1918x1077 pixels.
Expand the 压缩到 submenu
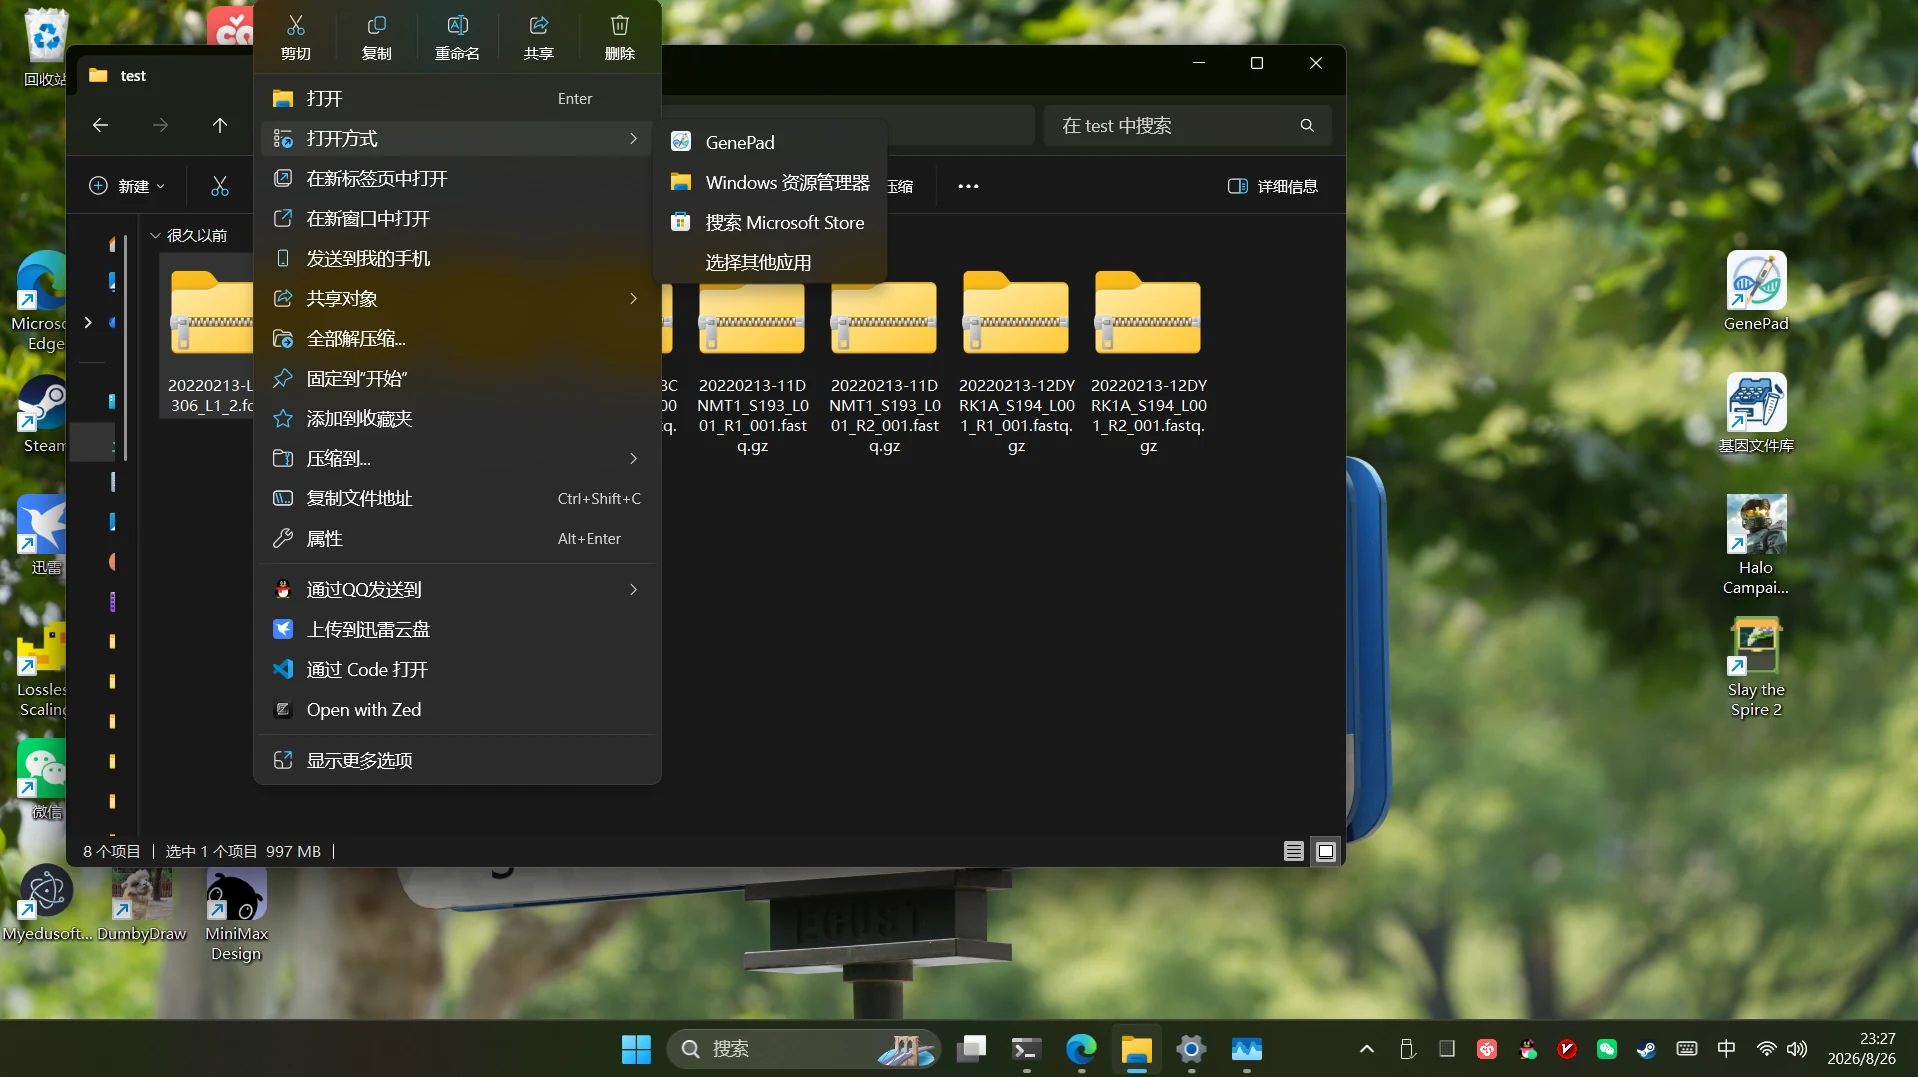point(457,458)
